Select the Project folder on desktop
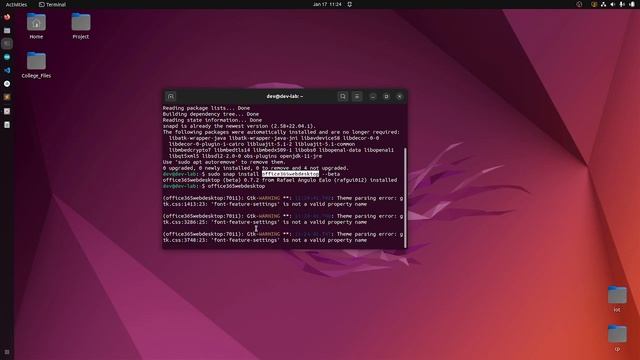 (x=81, y=26)
